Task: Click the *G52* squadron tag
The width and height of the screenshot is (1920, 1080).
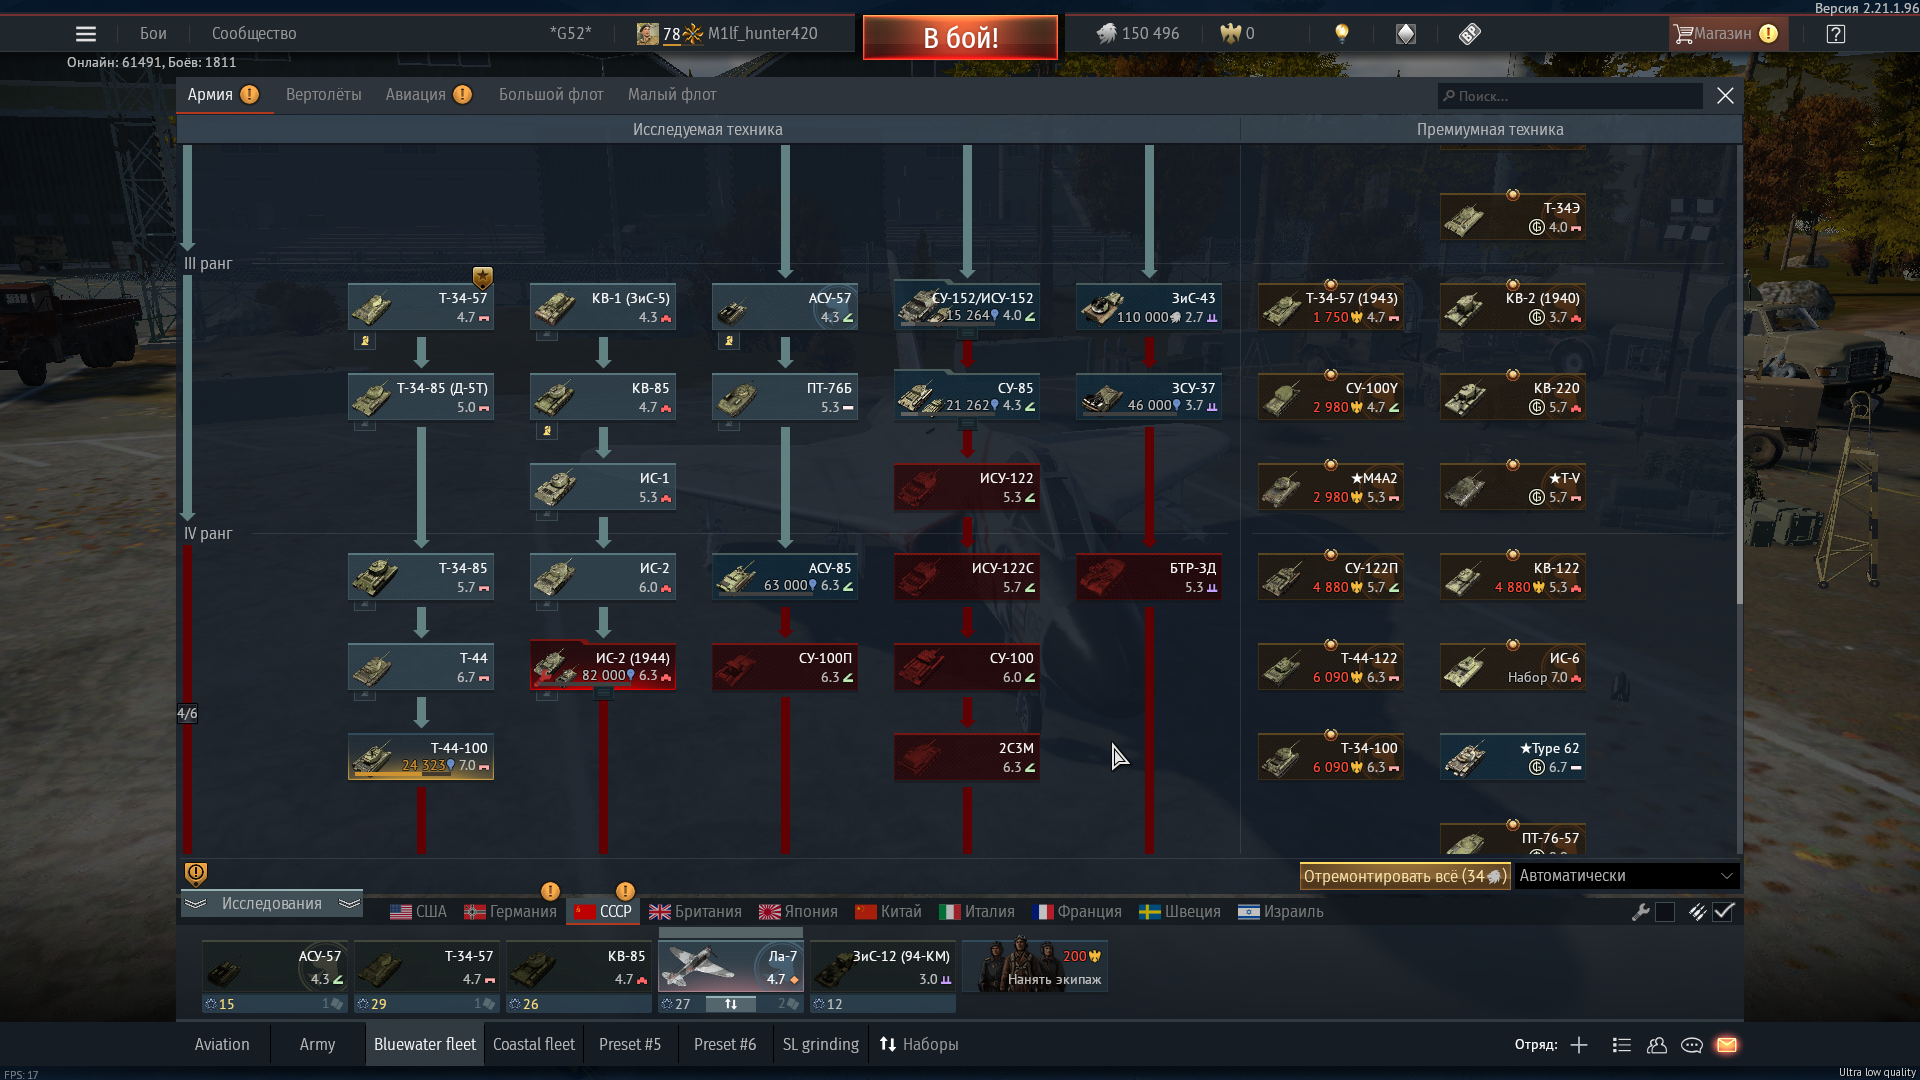Action: pos(571,34)
